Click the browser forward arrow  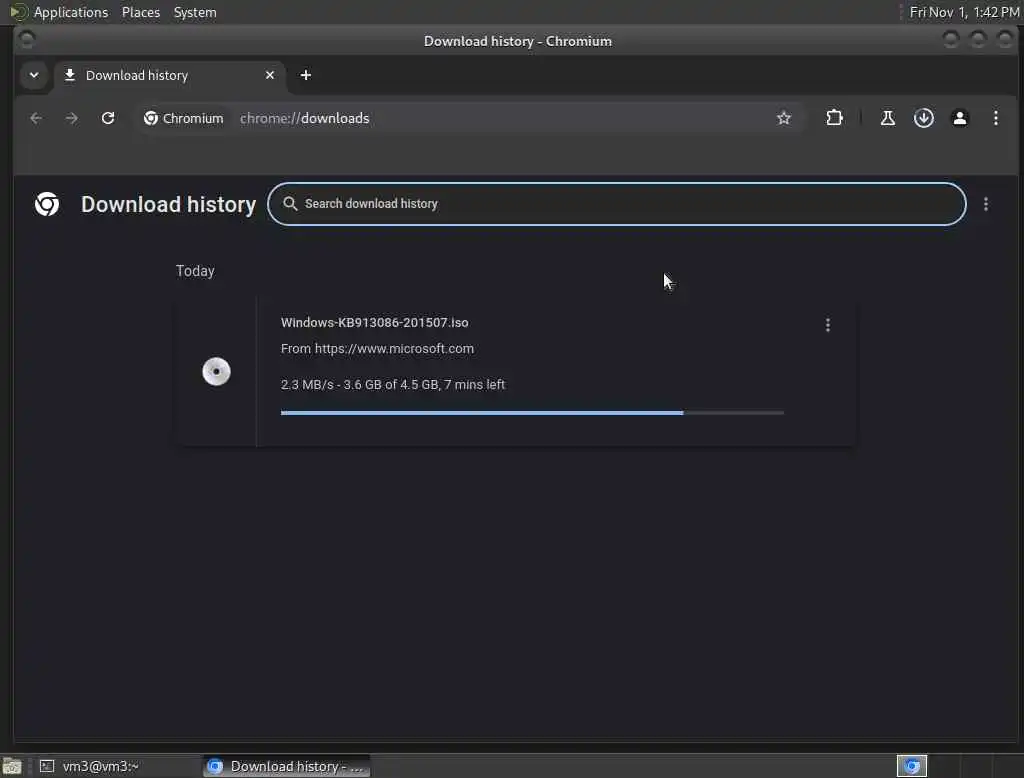(72, 118)
